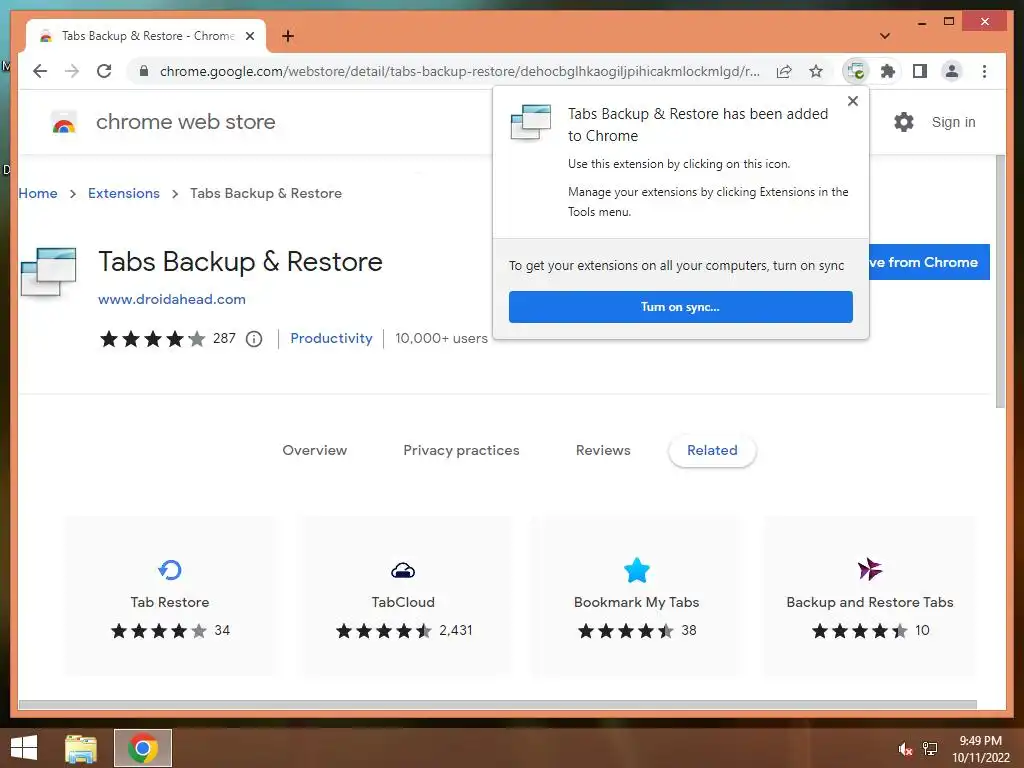Share this page via the share icon
Viewport: 1024px width, 768px height.
point(784,71)
